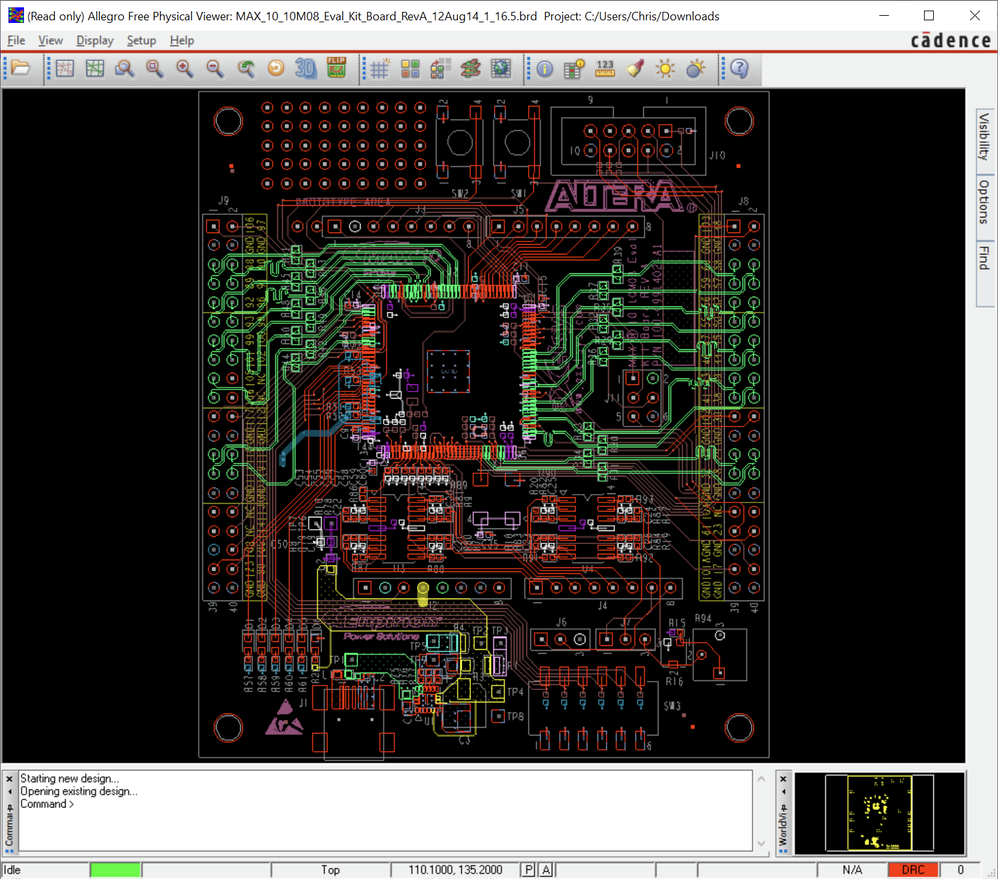This screenshot has width=998, height=879.
Task: Select Zoom Fit tool
Action: [155, 68]
